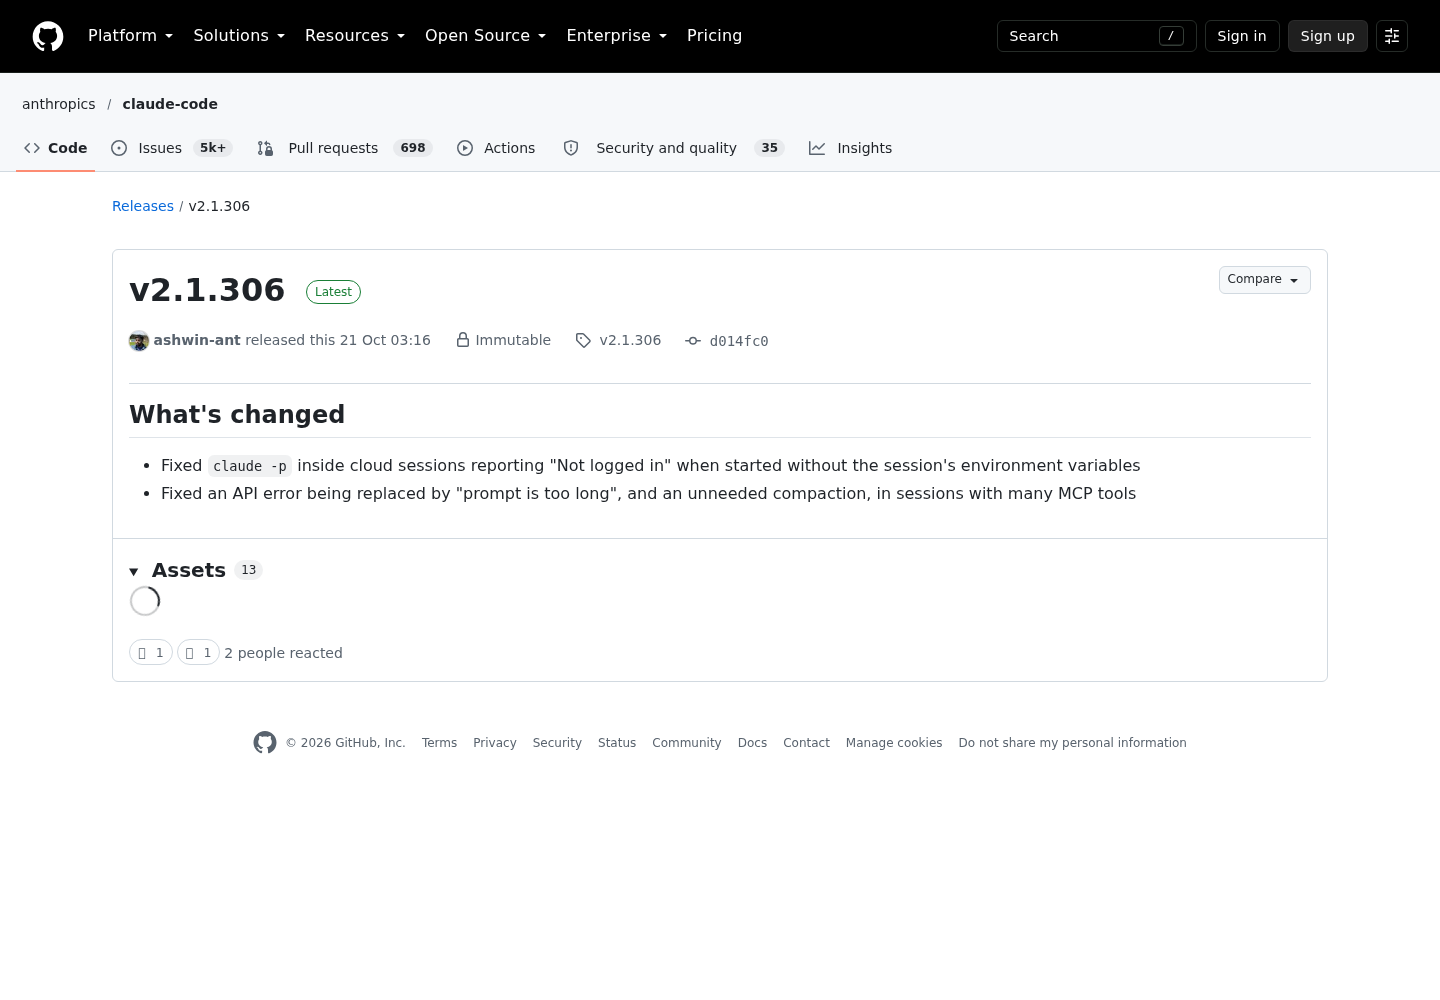1440x1000 pixels.
Task: Expand the Open Source menu
Action: pyautogui.click(x=485, y=36)
